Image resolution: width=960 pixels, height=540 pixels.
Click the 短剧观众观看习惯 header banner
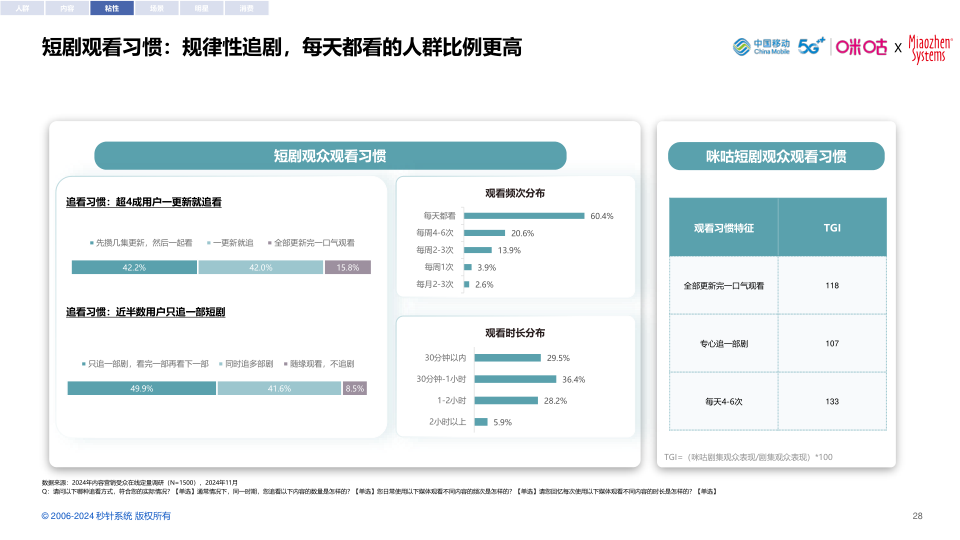pos(330,156)
